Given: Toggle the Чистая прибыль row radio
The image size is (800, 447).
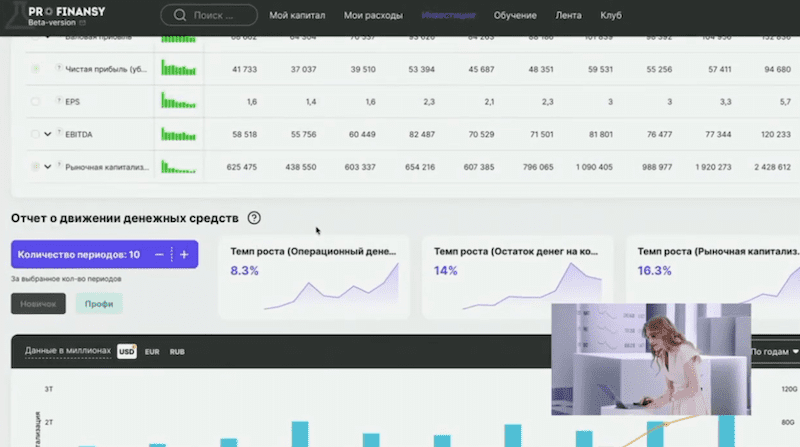Looking at the screenshot, I should pyautogui.click(x=35, y=68).
